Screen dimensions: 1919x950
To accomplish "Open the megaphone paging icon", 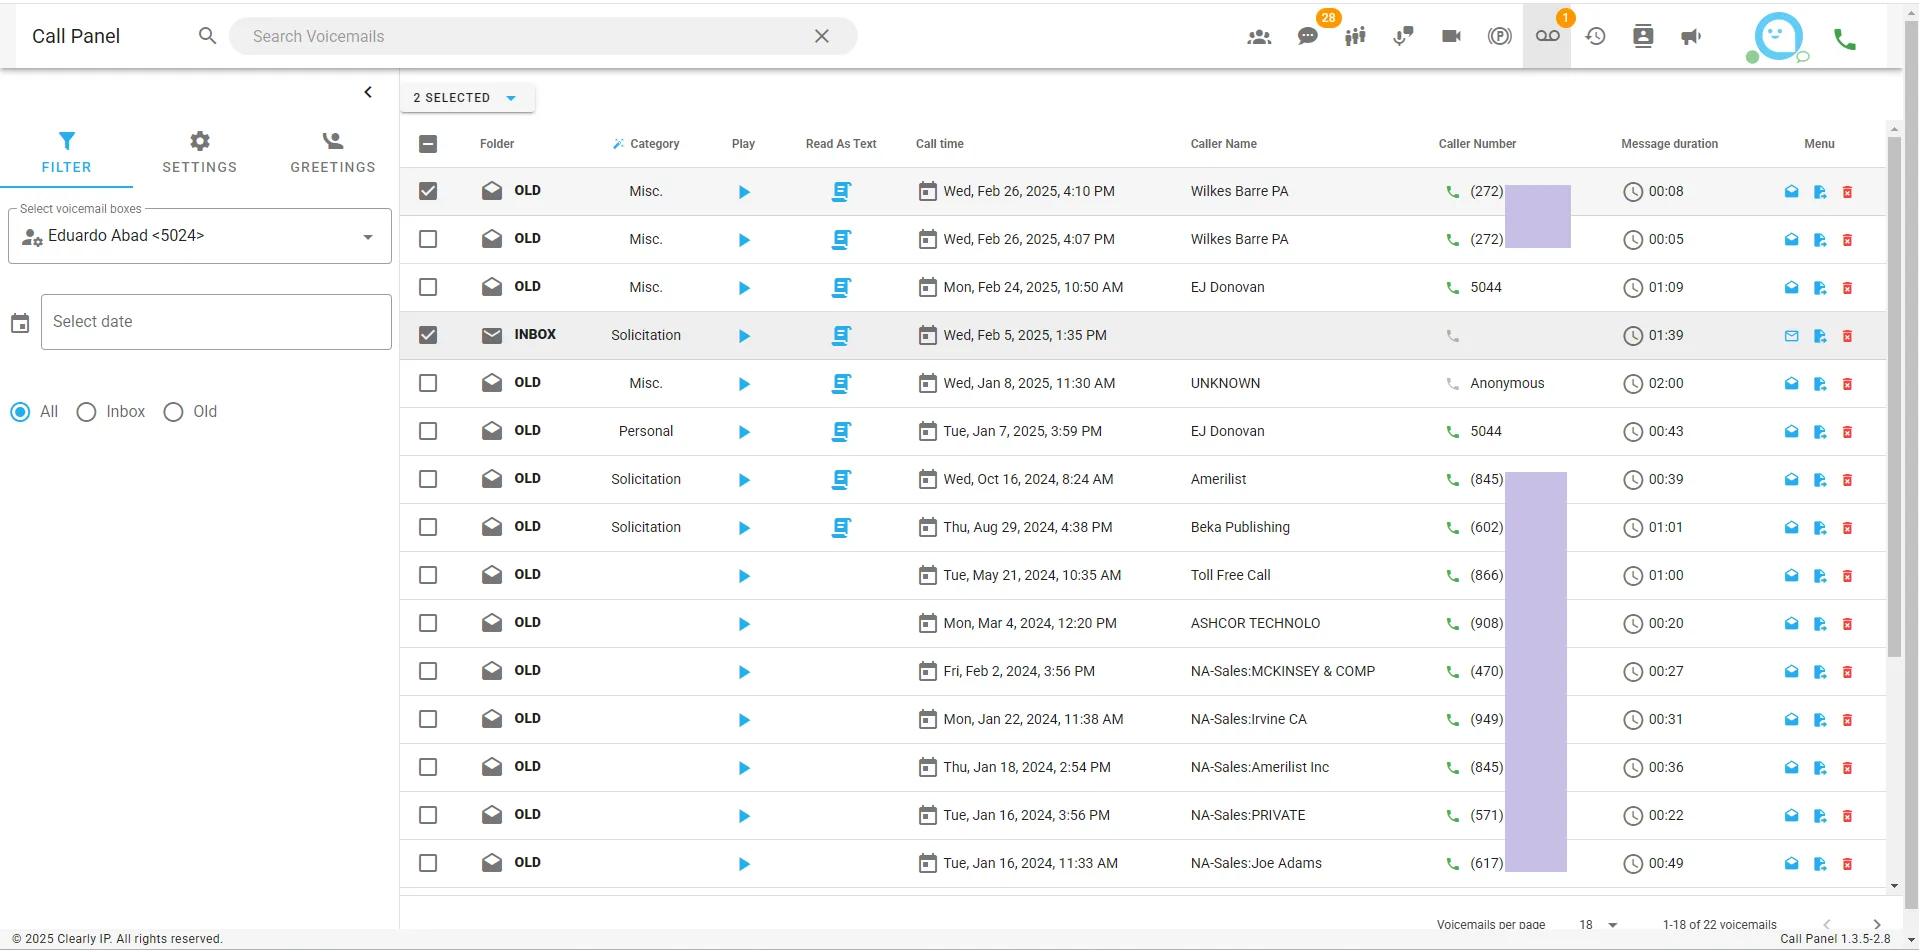I will [x=1691, y=36].
